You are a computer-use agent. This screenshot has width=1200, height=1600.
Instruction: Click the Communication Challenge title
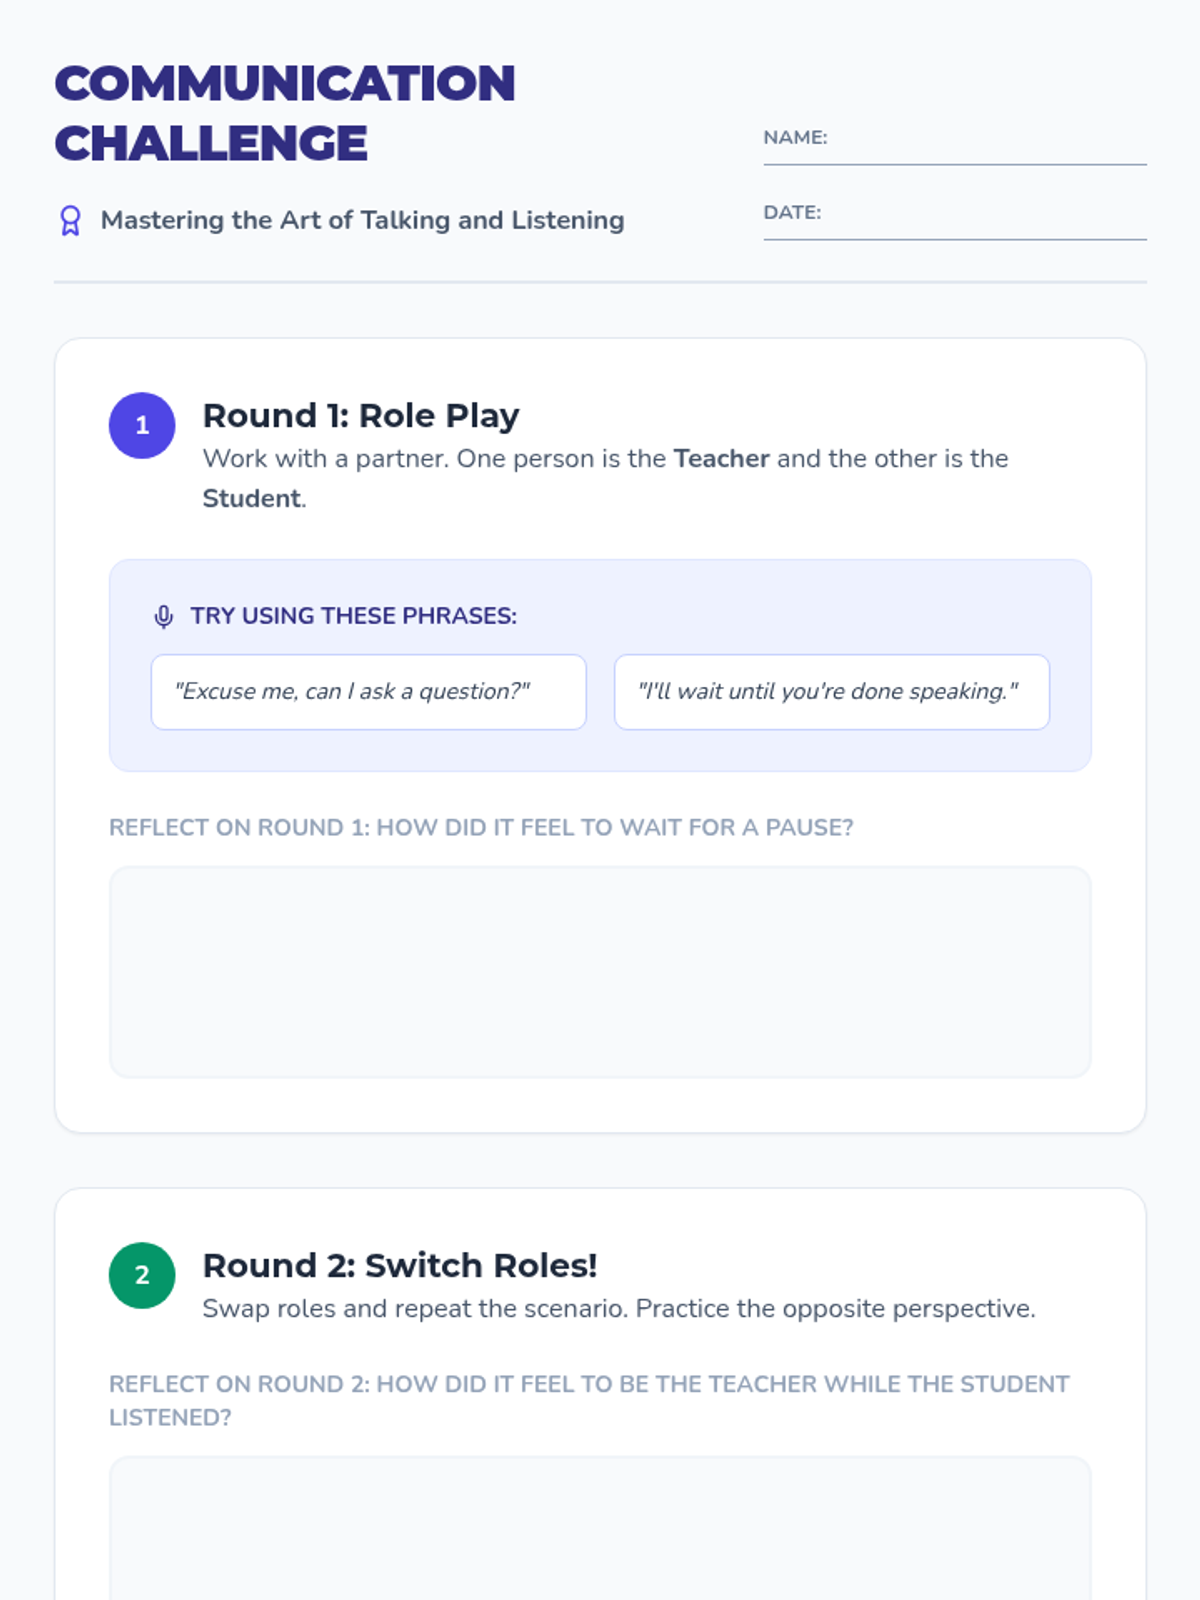click(285, 113)
